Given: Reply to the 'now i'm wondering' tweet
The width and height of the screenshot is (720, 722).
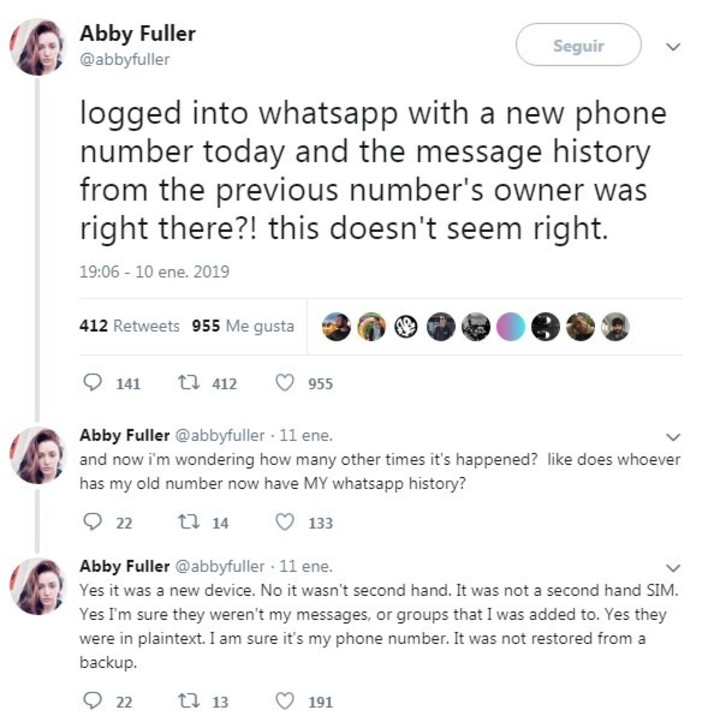Looking at the screenshot, I should click(x=93, y=522).
